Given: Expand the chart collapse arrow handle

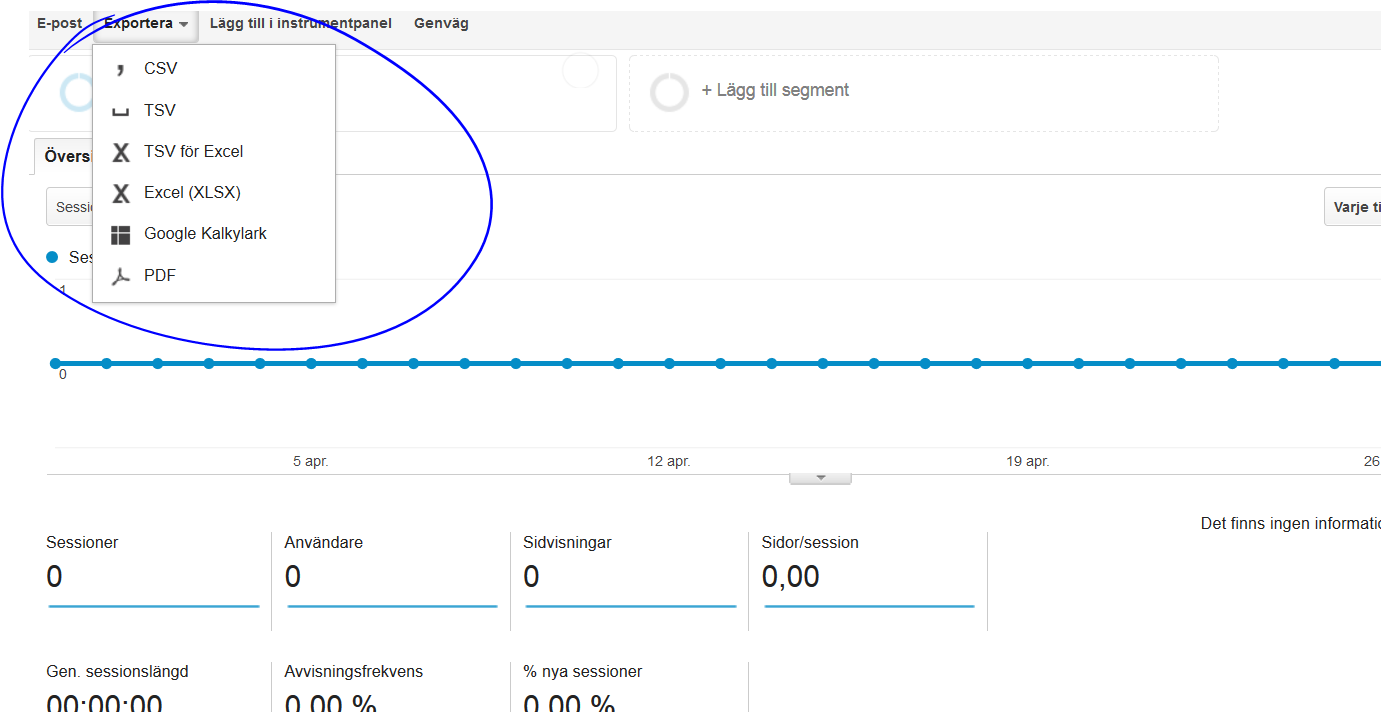Looking at the screenshot, I should [x=820, y=478].
